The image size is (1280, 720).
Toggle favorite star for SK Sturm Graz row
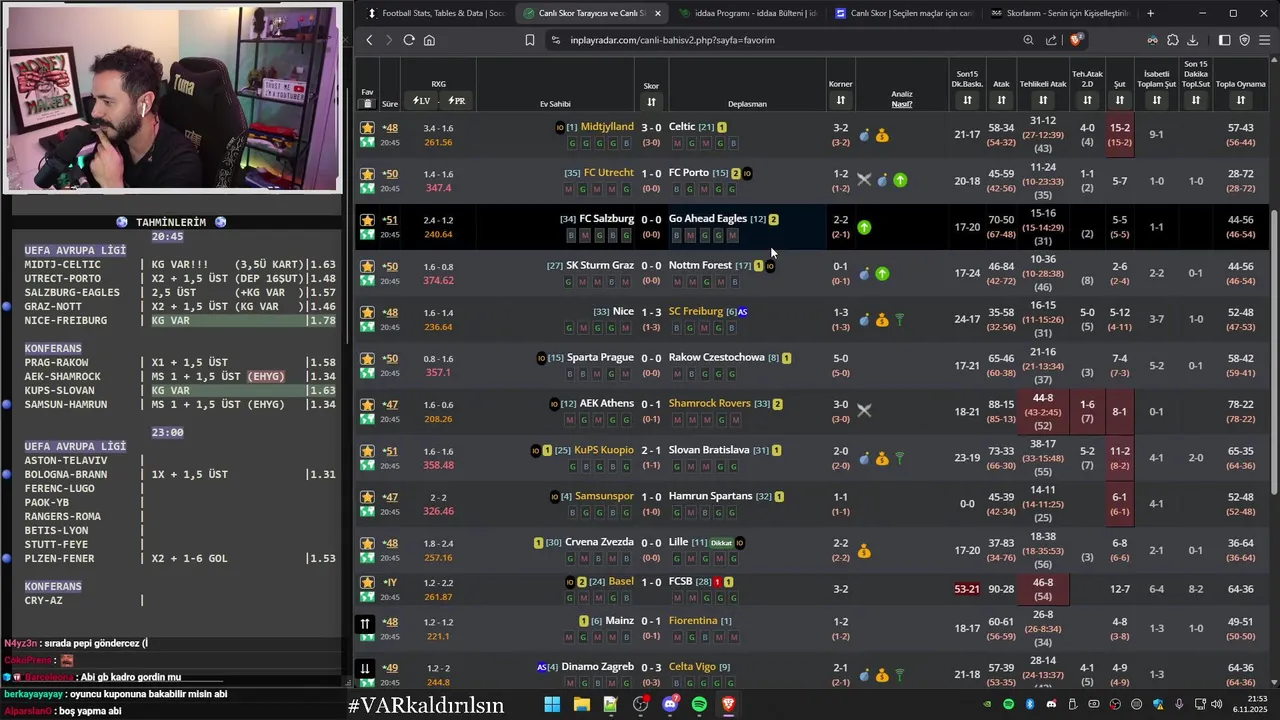tap(367, 266)
